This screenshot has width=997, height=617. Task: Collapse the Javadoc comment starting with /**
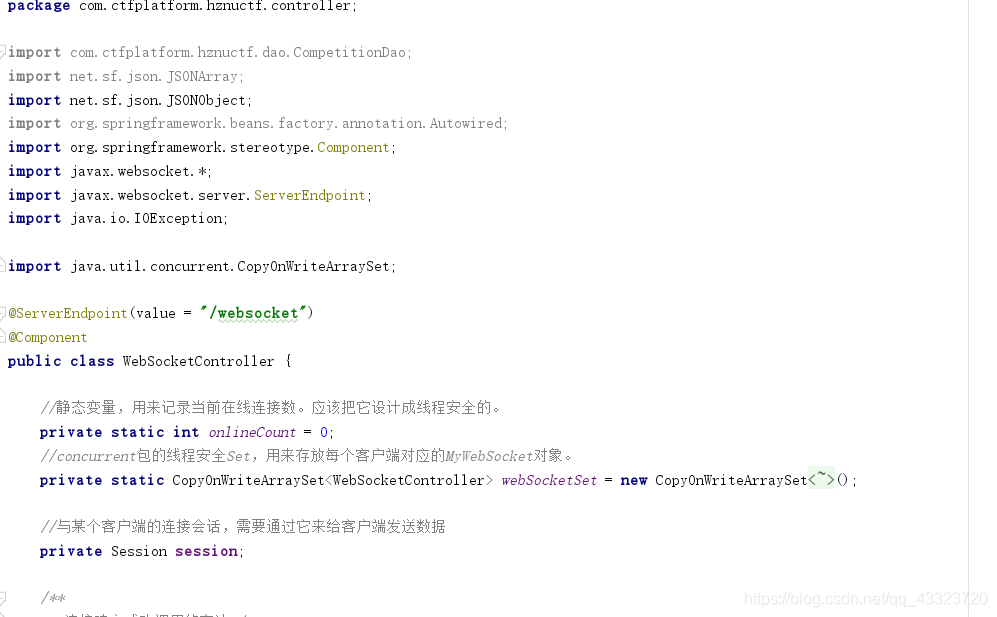[3, 598]
